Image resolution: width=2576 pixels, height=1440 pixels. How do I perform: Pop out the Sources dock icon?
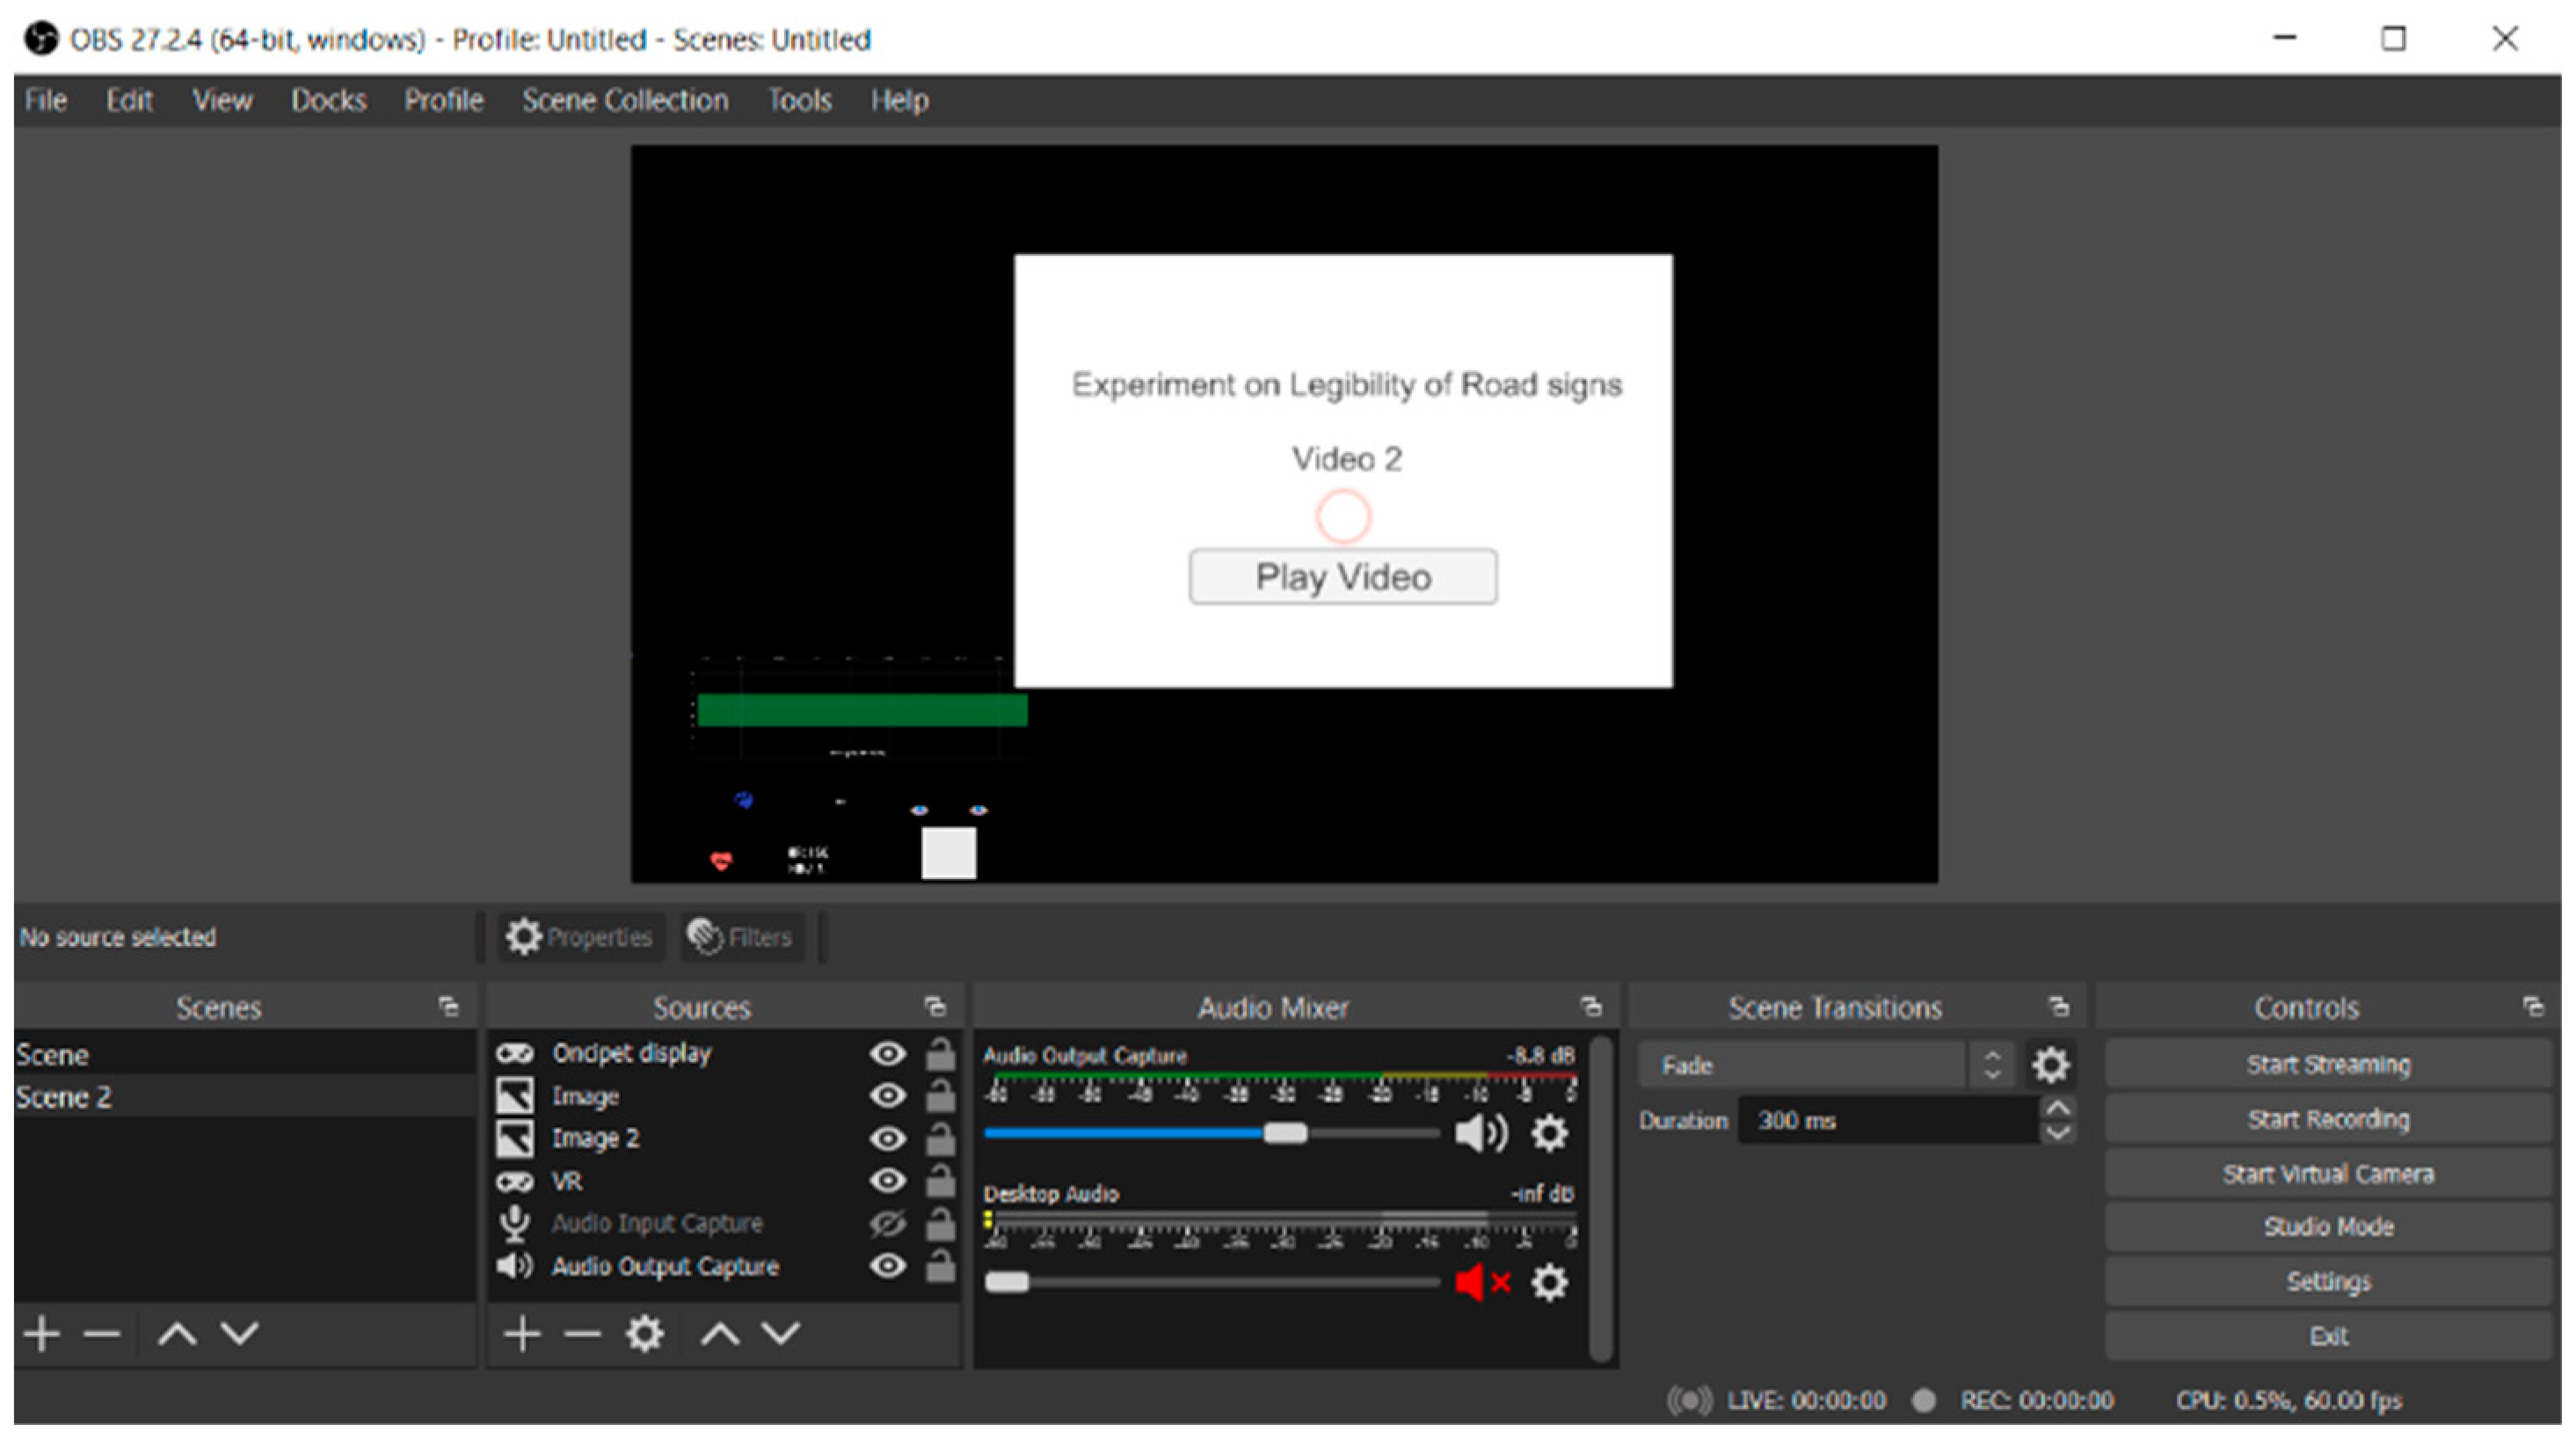click(935, 1007)
